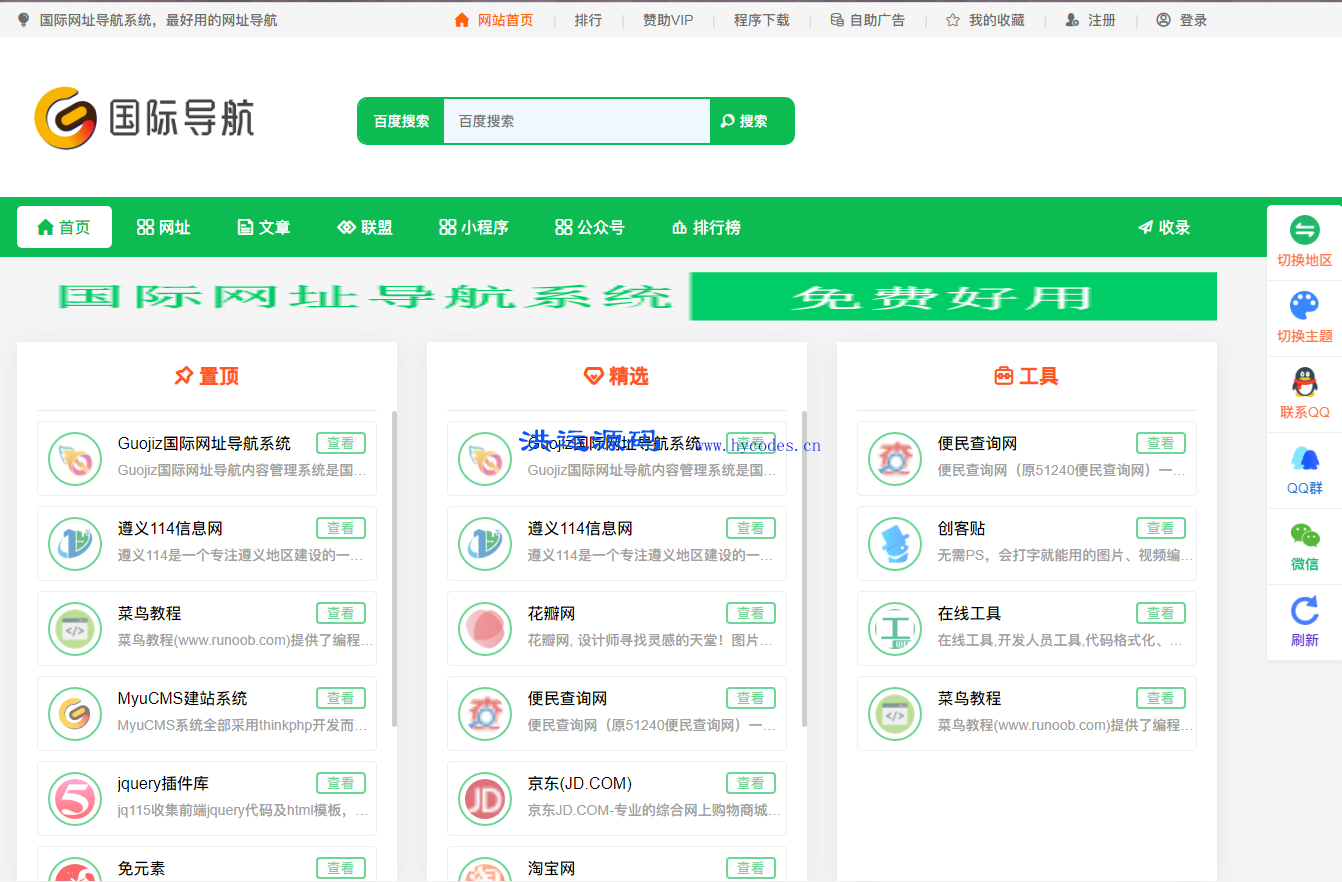Open 小程序 in green navigation bar
This screenshot has height=882, width=1342.
tap(474, 227)
